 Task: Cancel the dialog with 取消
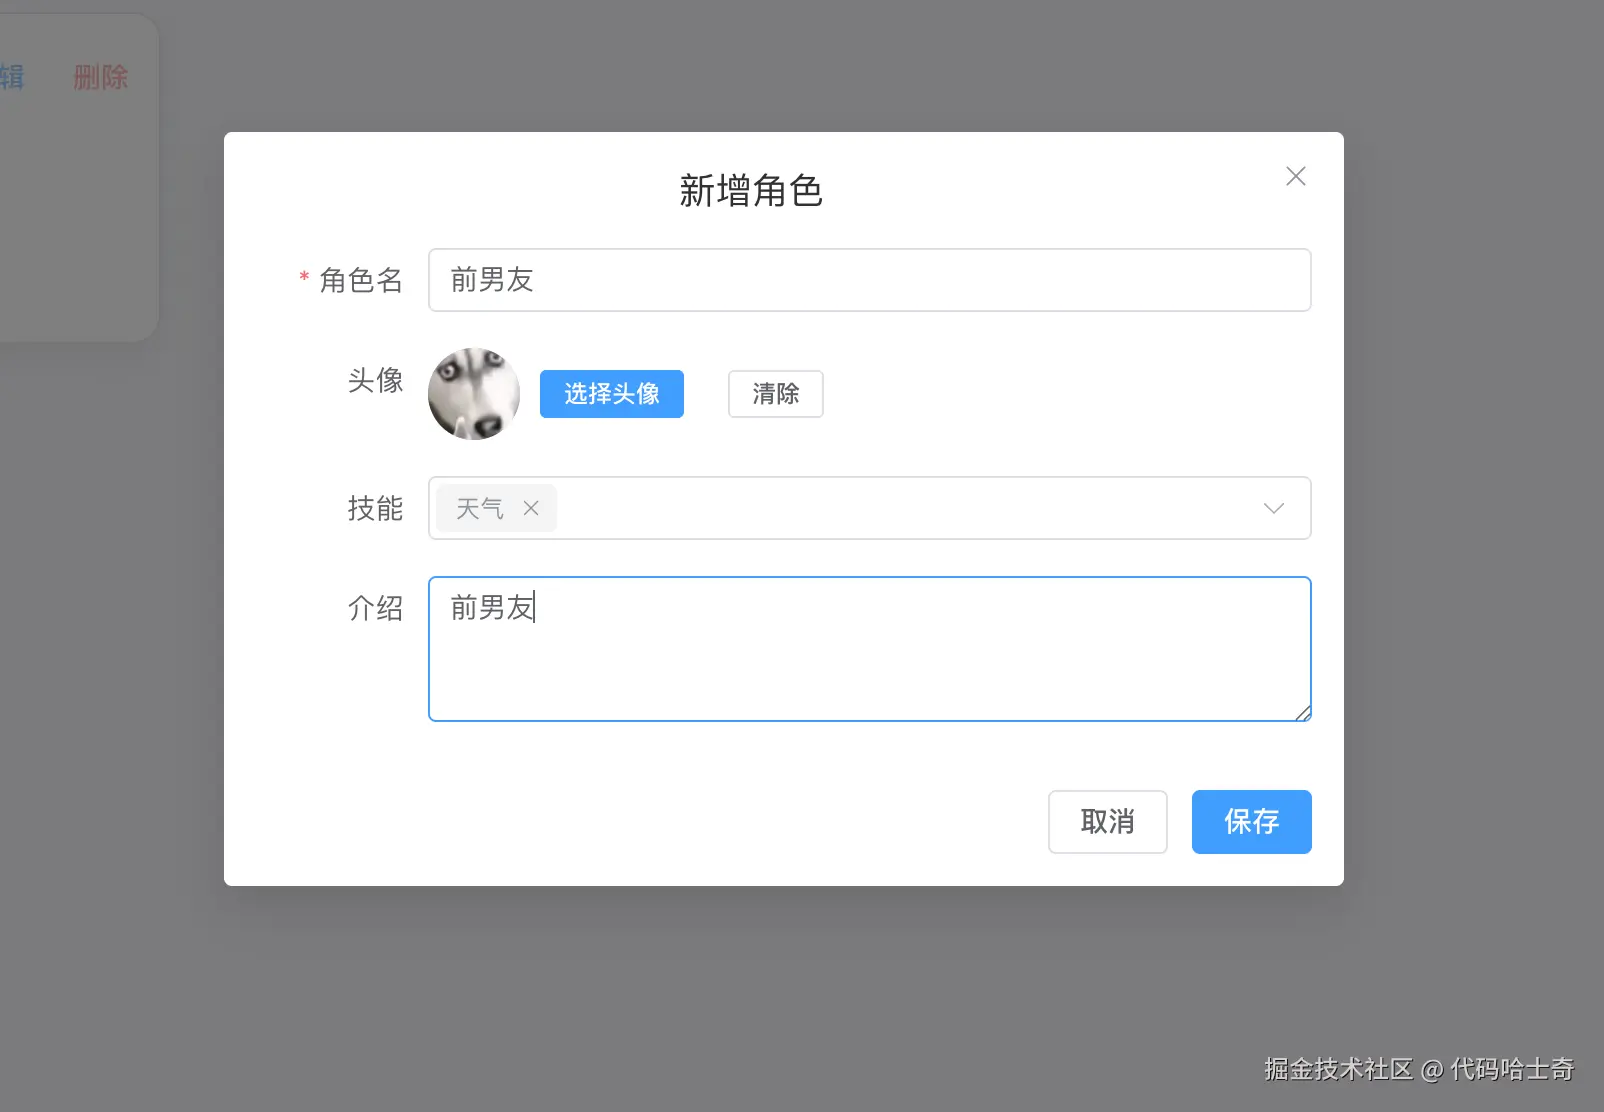pos(1107,822)
